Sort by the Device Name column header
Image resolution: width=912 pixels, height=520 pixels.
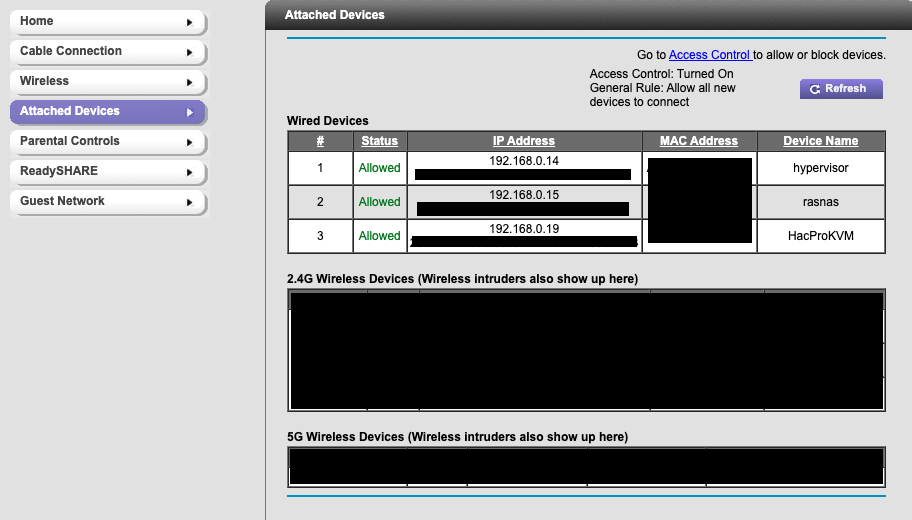pyautogui.click(x=820, y=141)
